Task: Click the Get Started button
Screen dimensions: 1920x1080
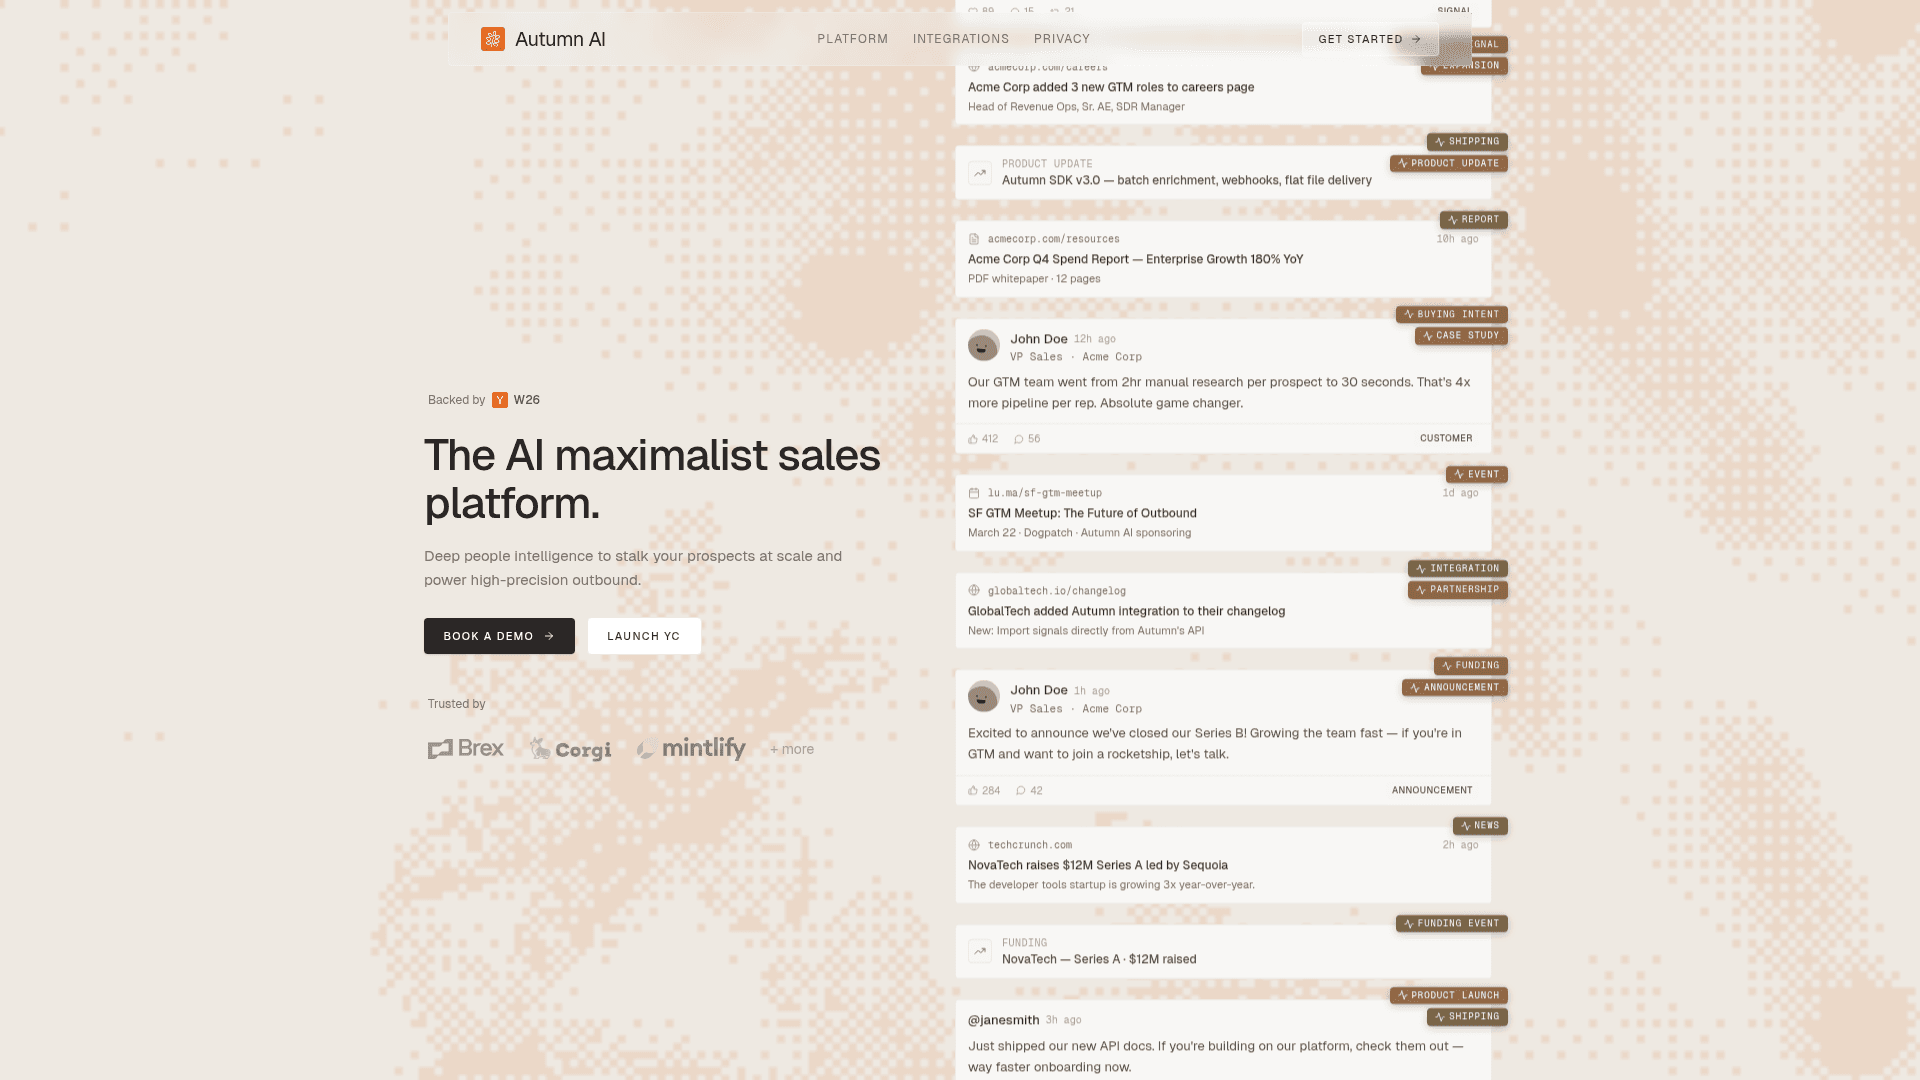Action: [1369, 39]
